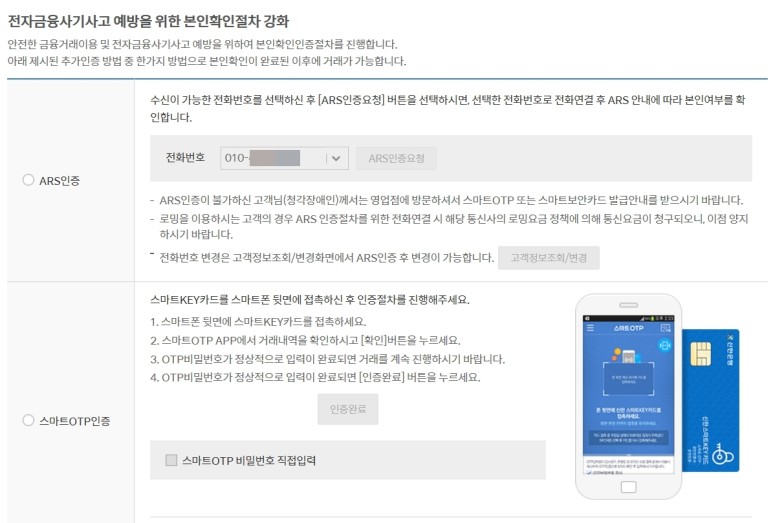The height and width of the screenshot is (523, 773).
Task: Click the 전화번호 변경은 고객정보조회 notice text
Action: 326,258
